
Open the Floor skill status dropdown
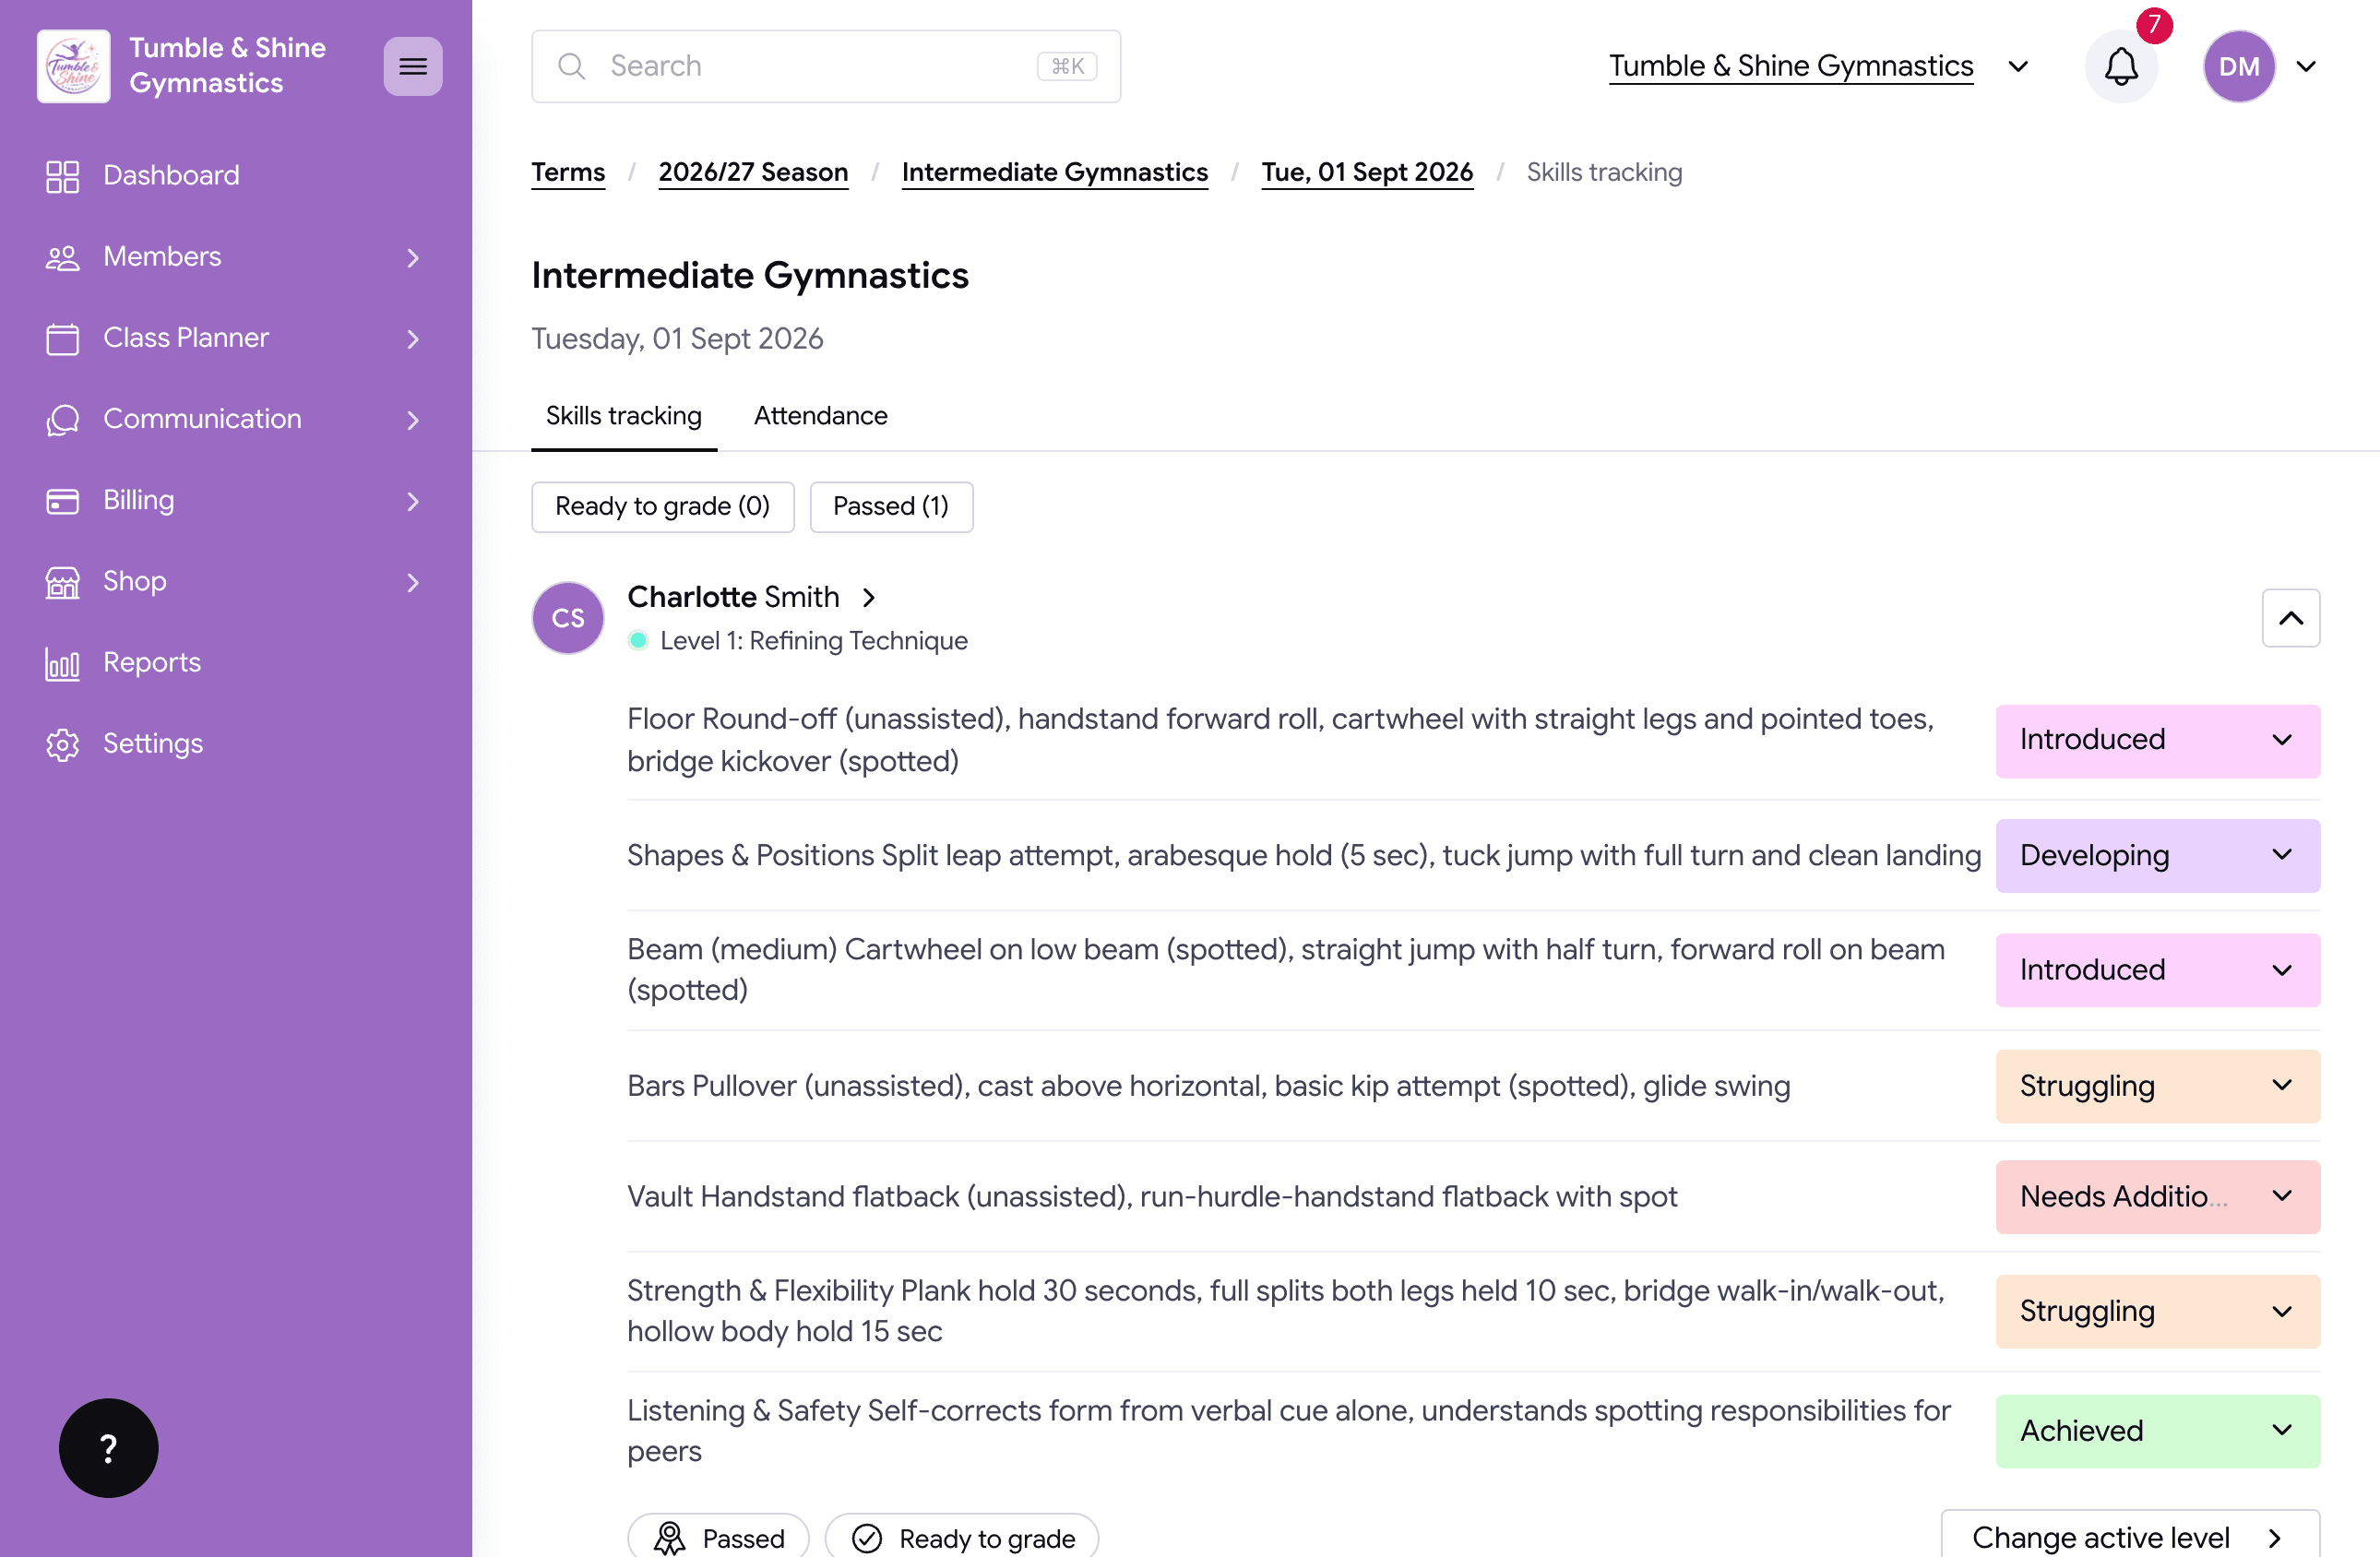(x=2157, y=740)
